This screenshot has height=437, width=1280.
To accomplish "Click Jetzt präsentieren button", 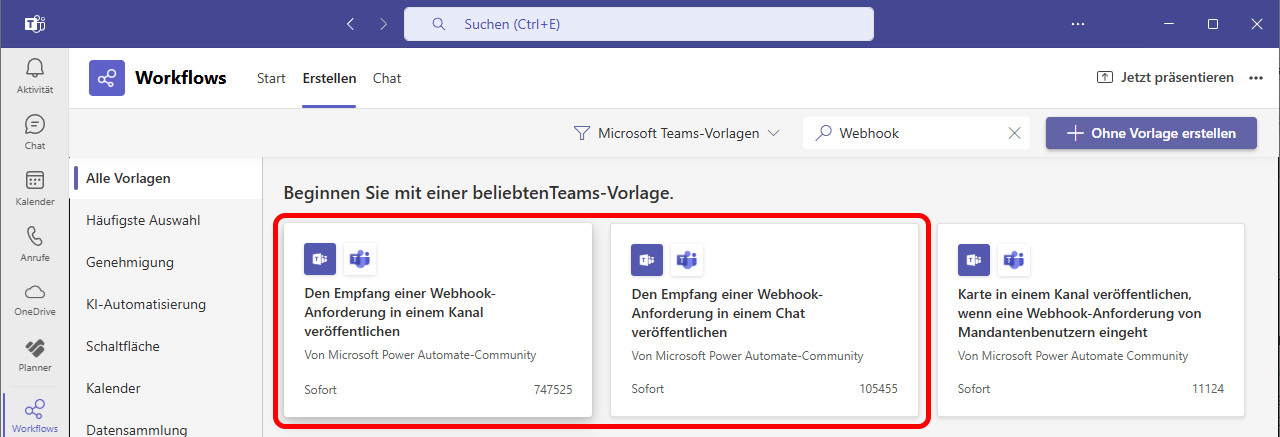I will (x=1165, y=78).
